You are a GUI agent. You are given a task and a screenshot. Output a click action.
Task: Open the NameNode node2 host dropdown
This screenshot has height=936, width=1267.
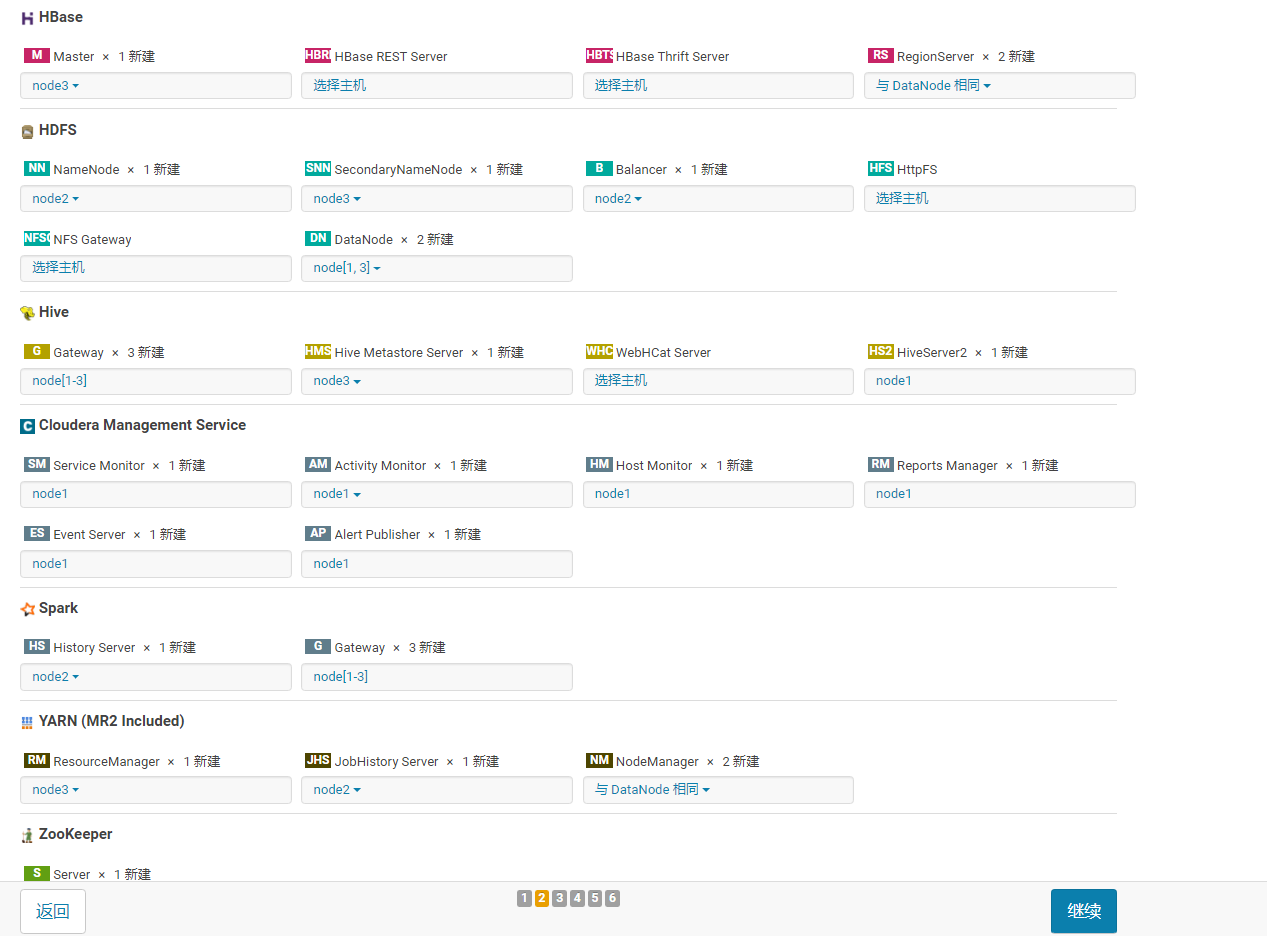pos(156,199)
